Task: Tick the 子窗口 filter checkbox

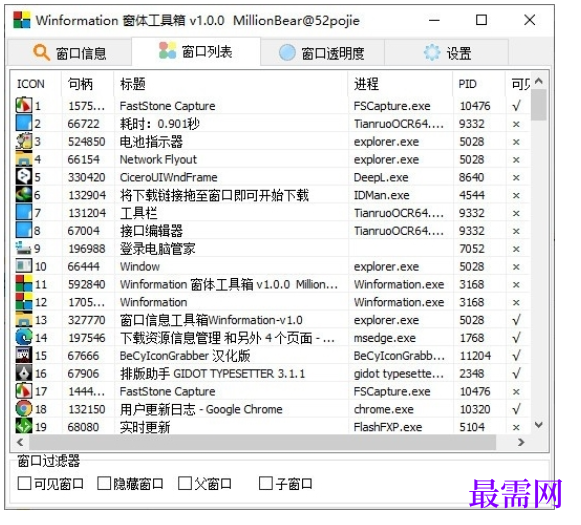Action: (266, 483)
